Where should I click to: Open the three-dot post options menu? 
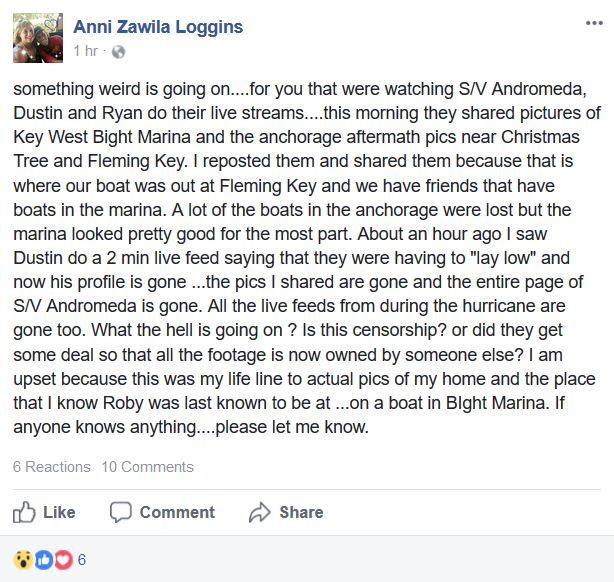coord(594,23)
